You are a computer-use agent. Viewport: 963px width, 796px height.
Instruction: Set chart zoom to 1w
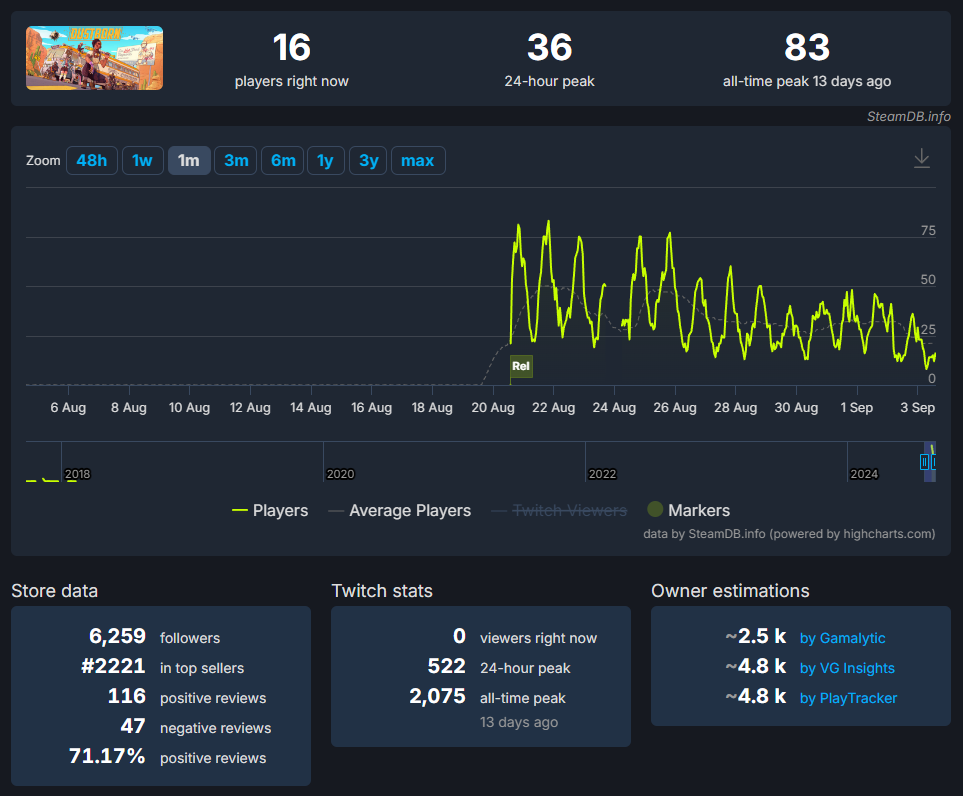(x=142, y=160)
